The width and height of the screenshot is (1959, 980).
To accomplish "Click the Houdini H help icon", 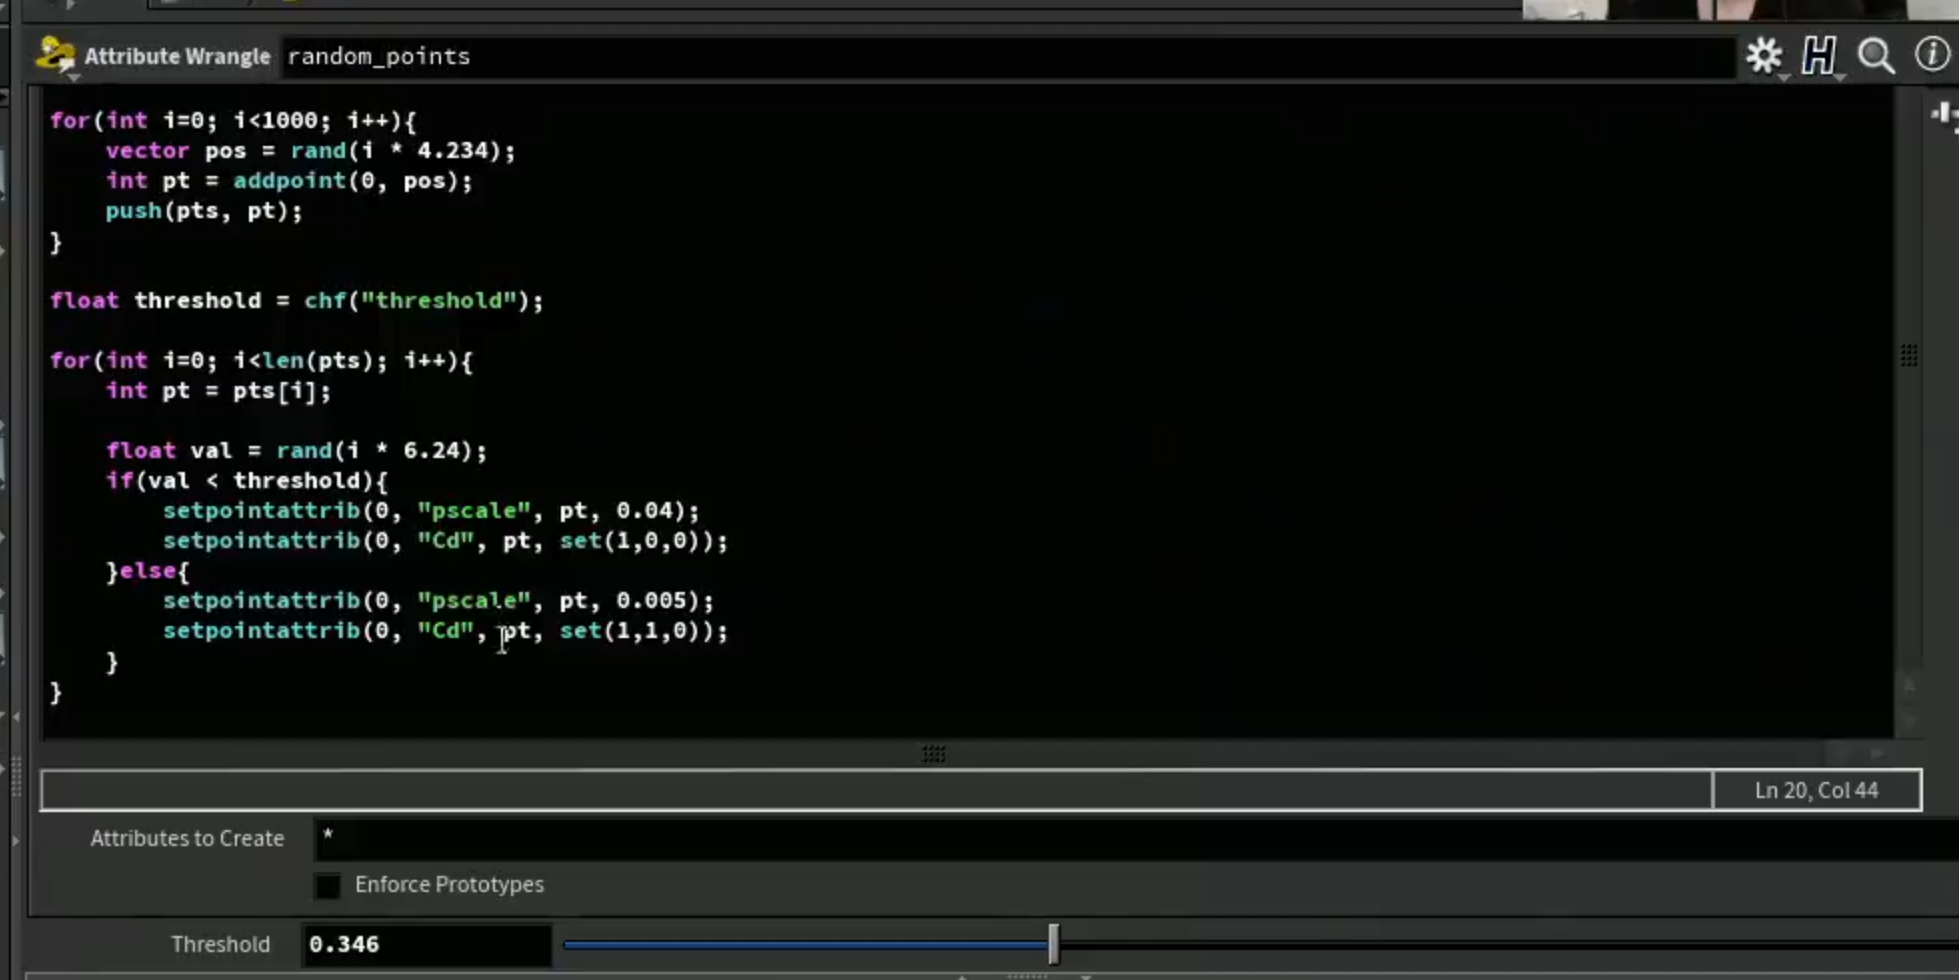I will (1819, 56).
